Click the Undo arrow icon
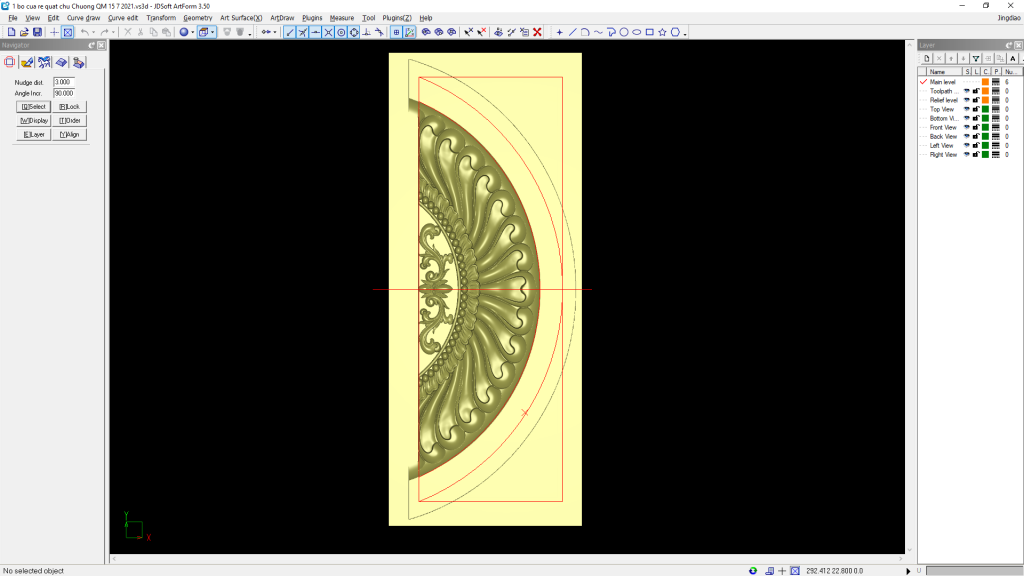This screenshot has height=576, width=1024. [85, 32]
